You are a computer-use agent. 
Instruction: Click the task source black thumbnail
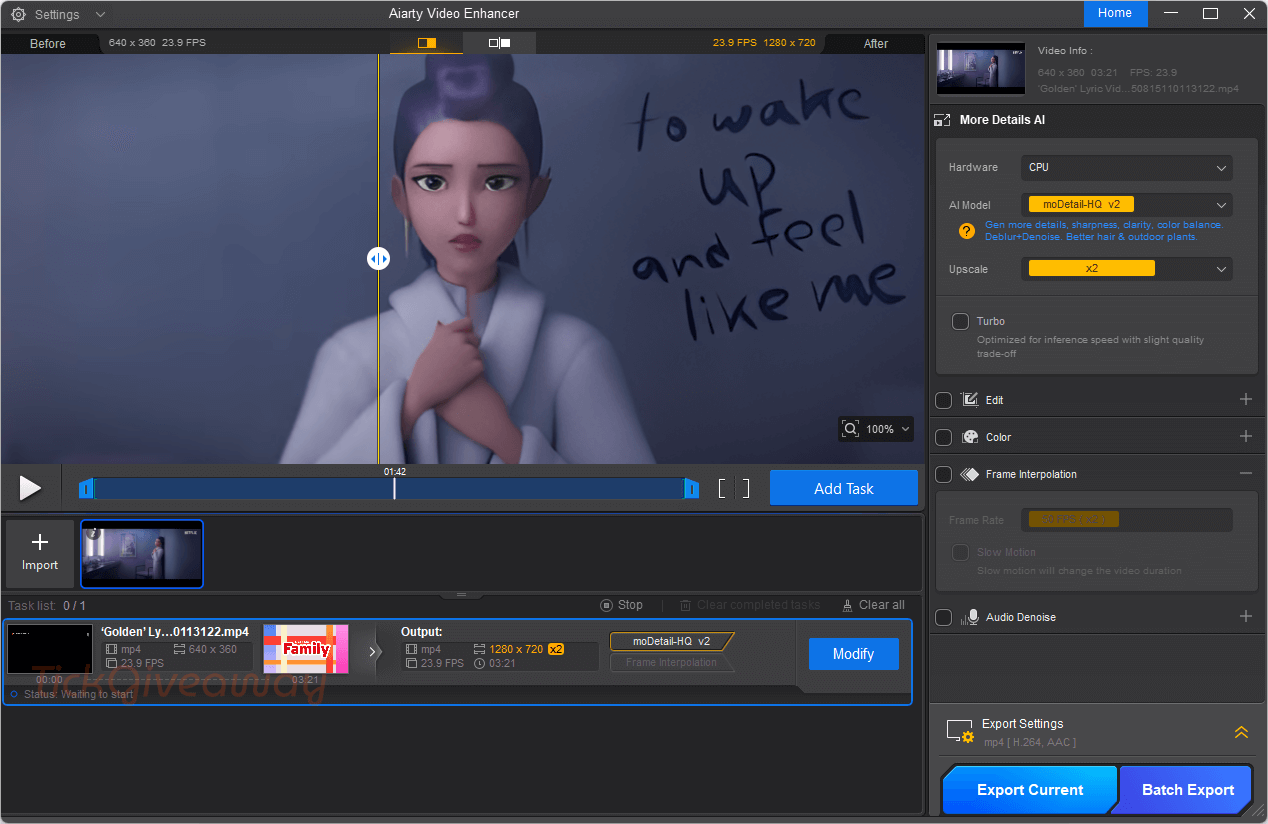tap(50, 649)
